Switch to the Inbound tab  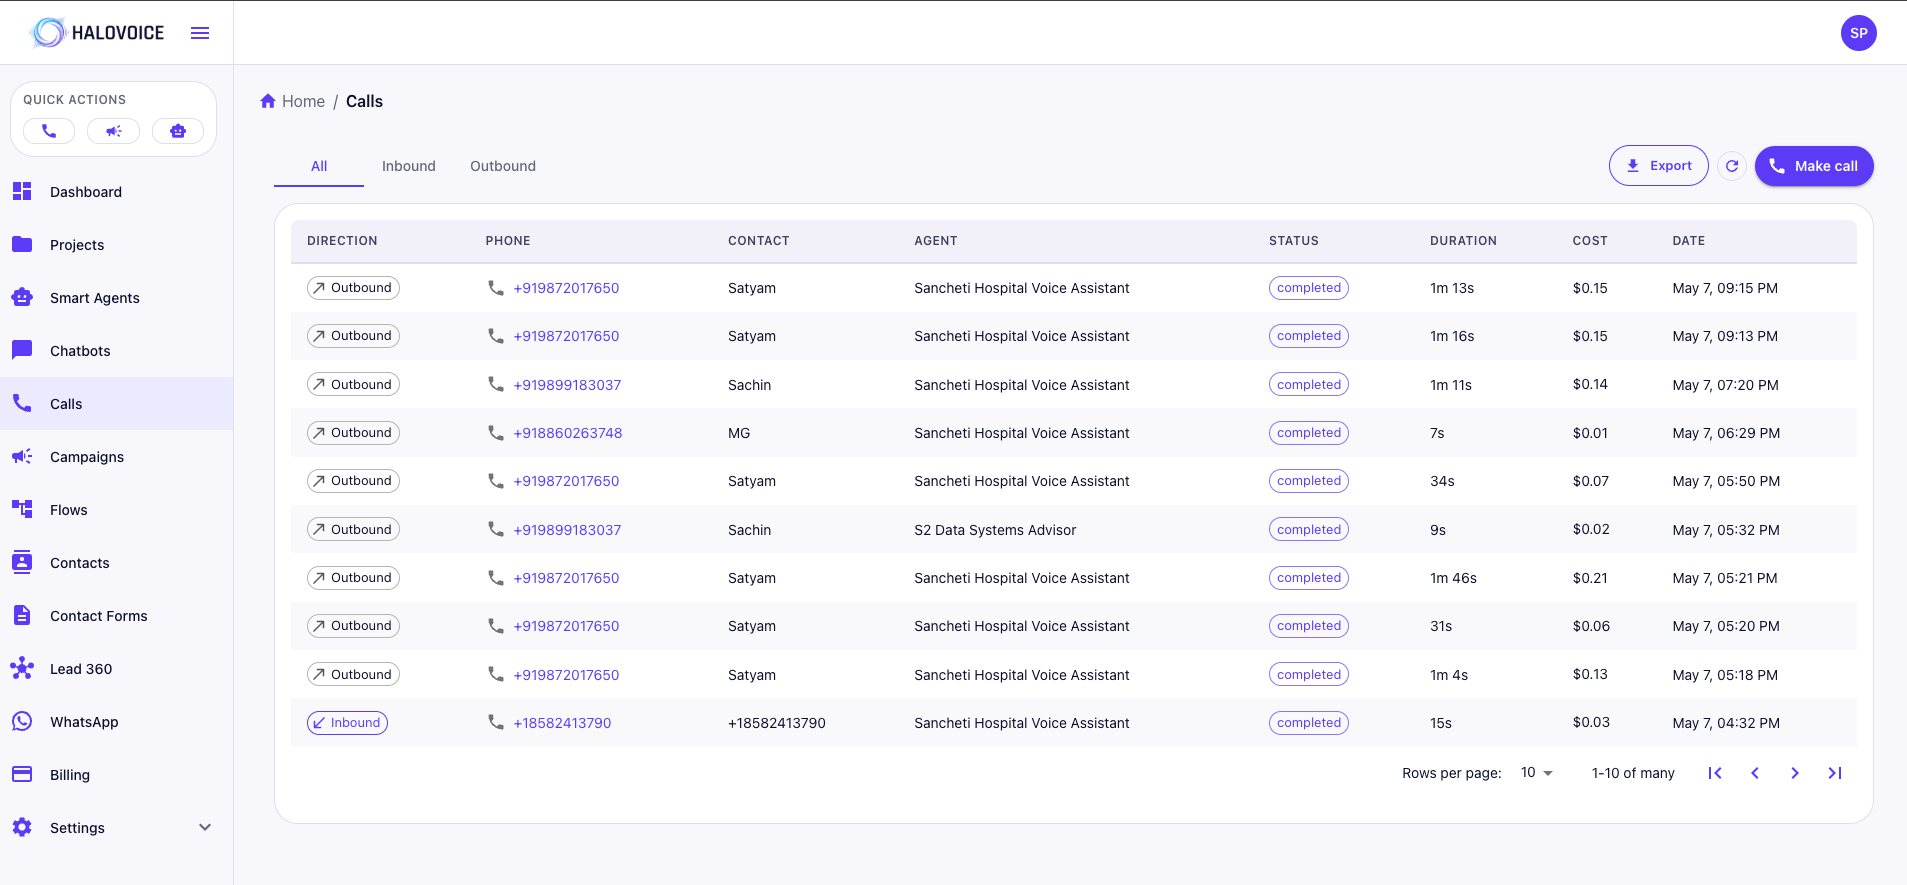409,166
